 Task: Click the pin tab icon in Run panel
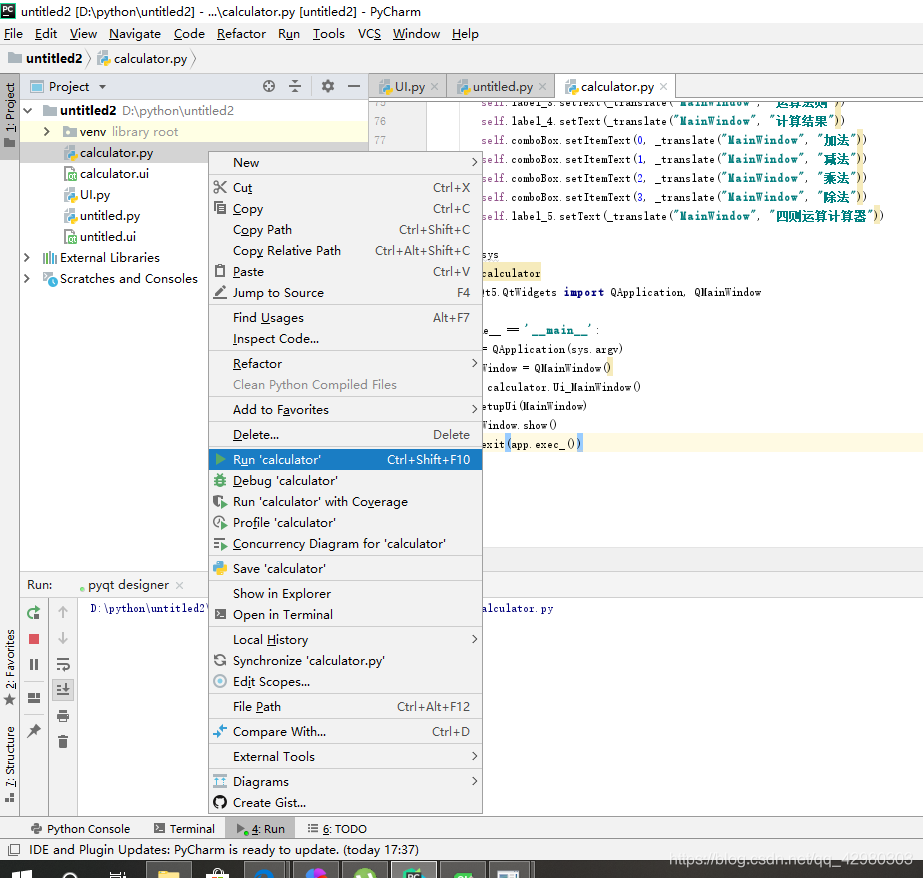[x=34, y=730]
